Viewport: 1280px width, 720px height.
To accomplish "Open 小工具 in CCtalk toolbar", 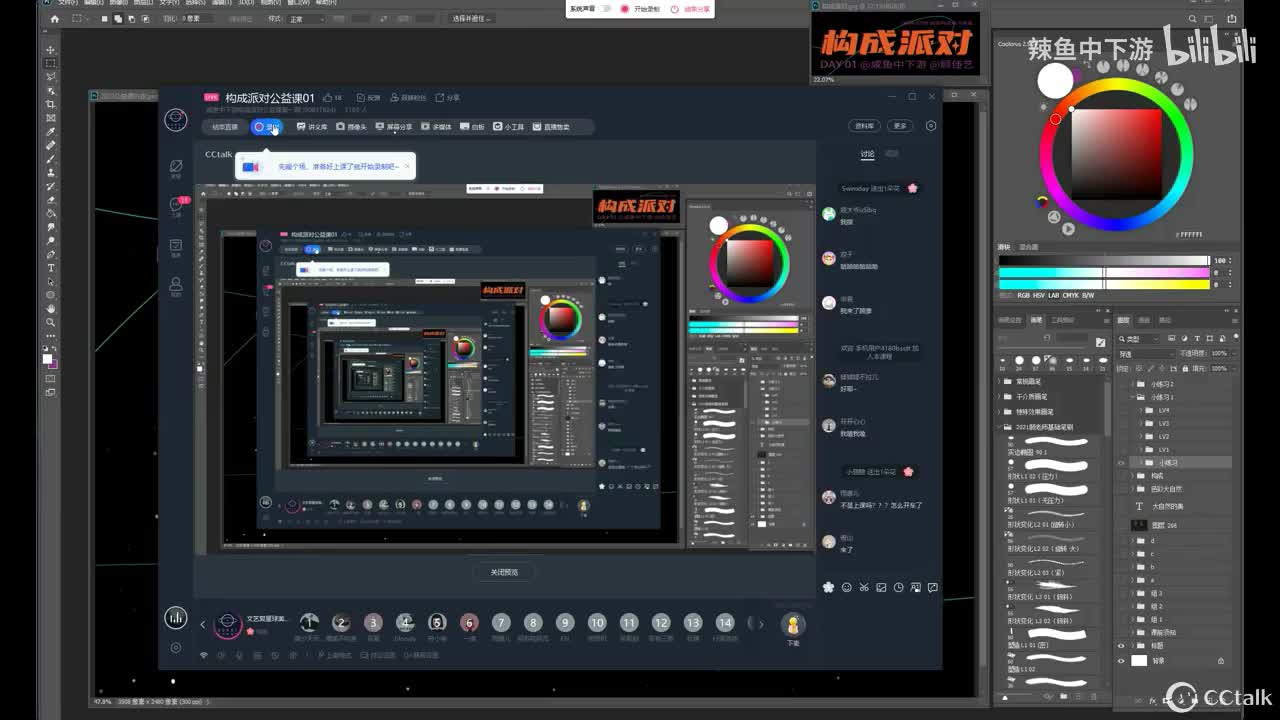I will tap(509, 127).
